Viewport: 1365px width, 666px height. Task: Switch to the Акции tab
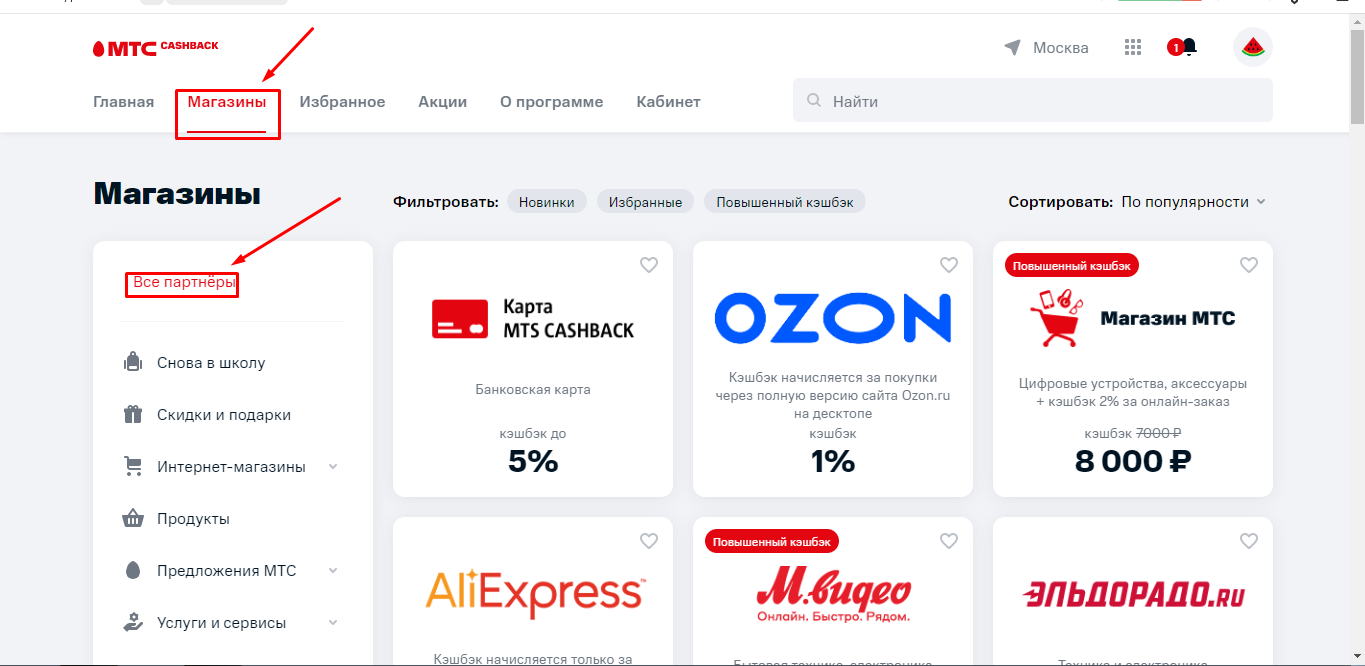pyautogui.click(x=442, y=102)
